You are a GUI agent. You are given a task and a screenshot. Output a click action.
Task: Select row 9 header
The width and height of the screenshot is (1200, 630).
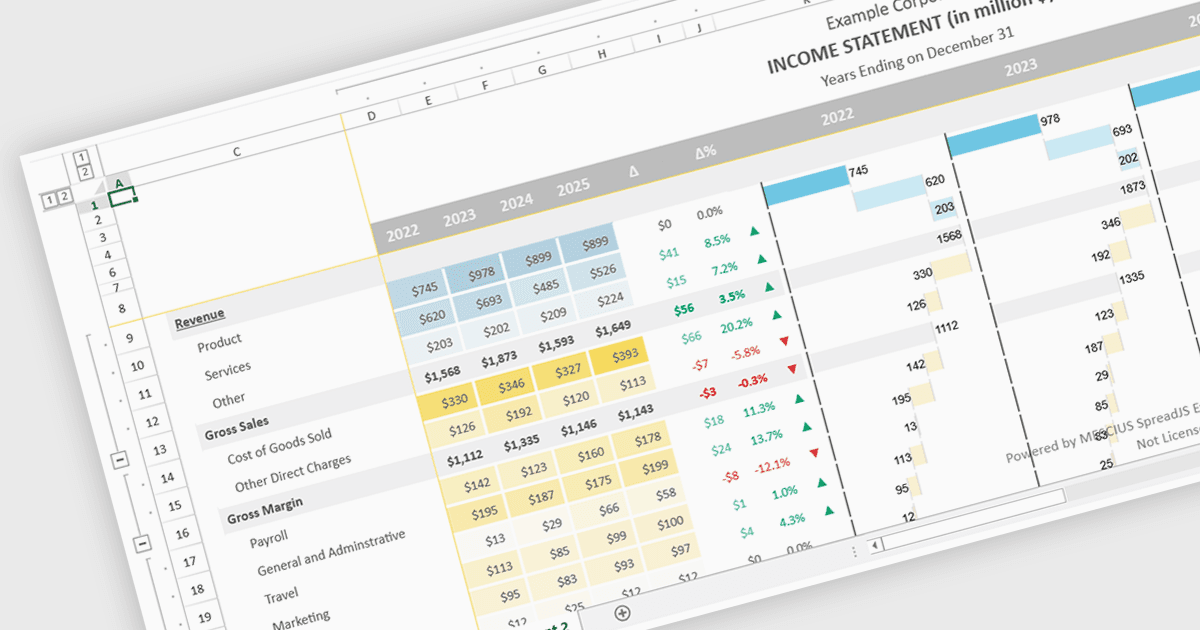coord(129,339)
